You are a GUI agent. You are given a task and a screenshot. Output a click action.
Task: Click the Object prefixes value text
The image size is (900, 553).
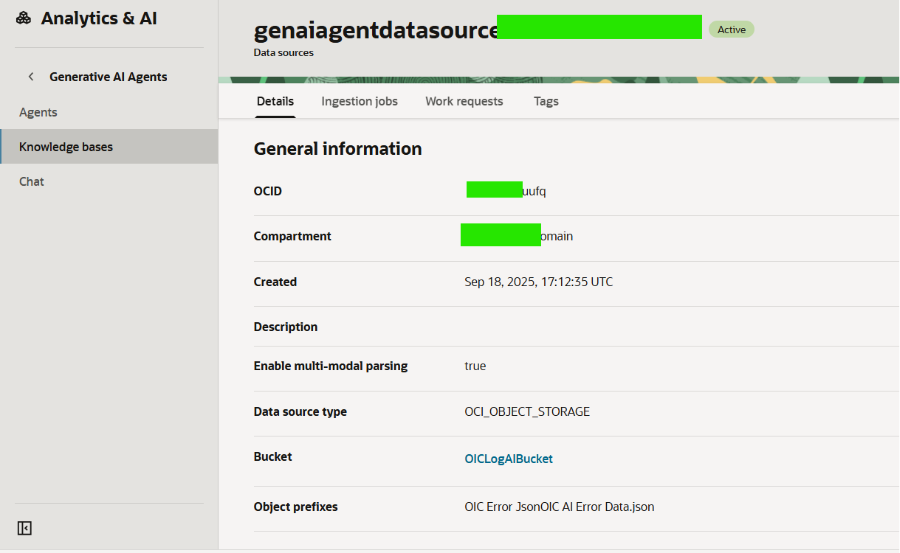[559, 506]
